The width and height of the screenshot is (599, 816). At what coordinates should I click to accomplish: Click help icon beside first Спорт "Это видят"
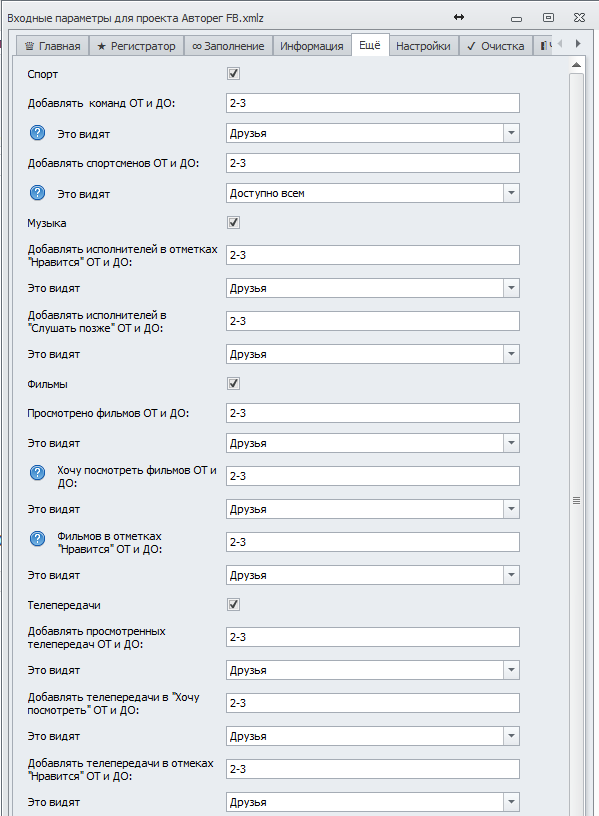pos(37,133)
